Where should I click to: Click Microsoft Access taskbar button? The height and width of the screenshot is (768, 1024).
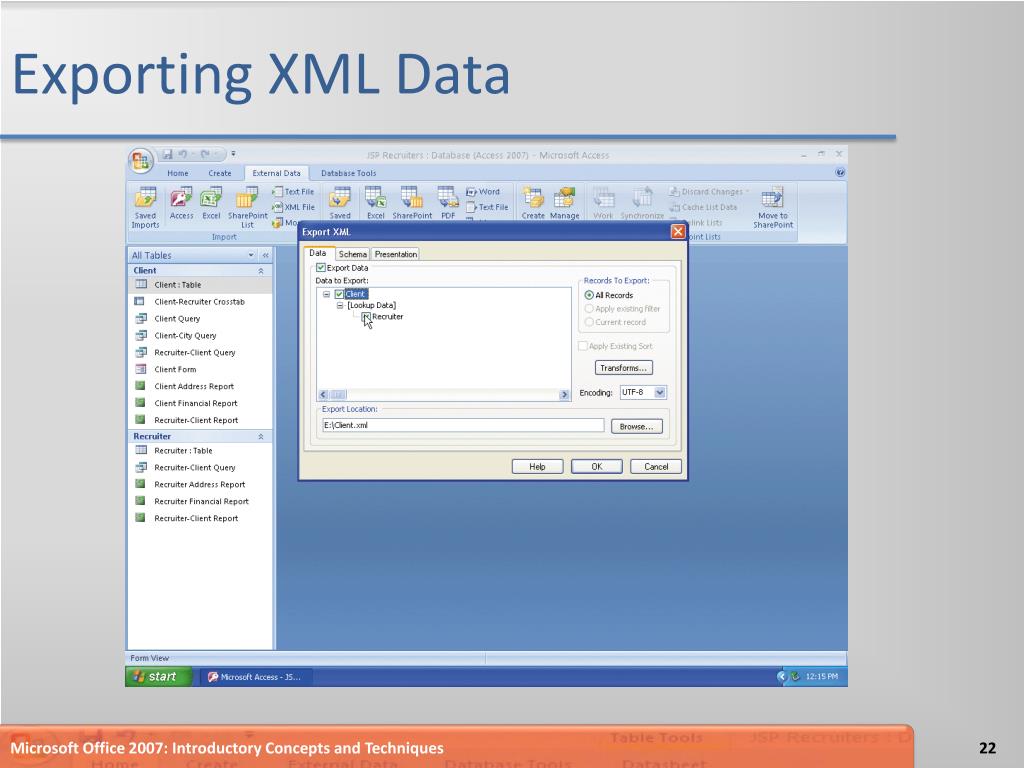[x=255, y=677]
